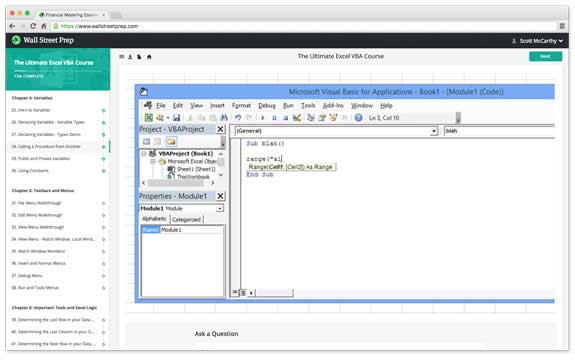Open the Module1 Module properties dropdown
The height and width of the screenshot is (362, 575).
coord(220,208)
